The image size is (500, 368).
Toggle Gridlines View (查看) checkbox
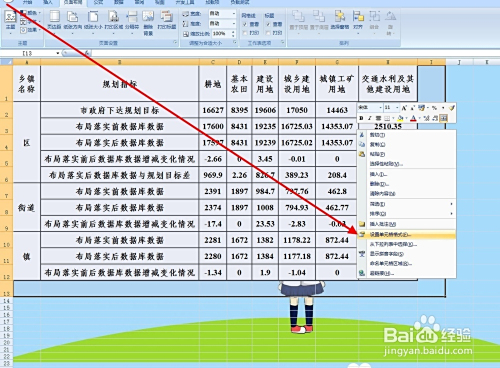pyautogui.click(x=245, y=24)
